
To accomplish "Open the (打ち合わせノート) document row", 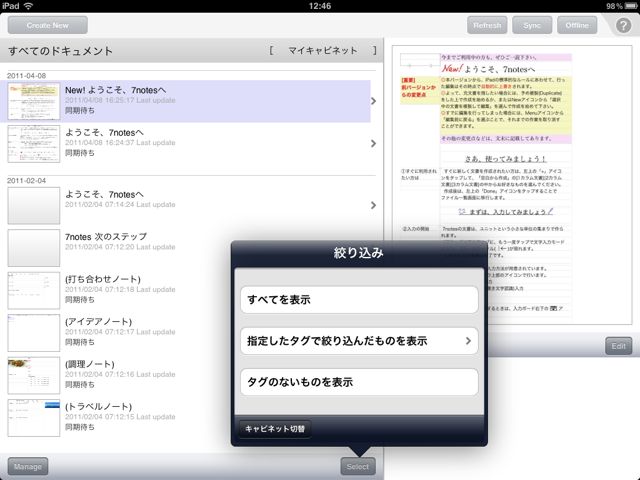I will pos(118,290).
